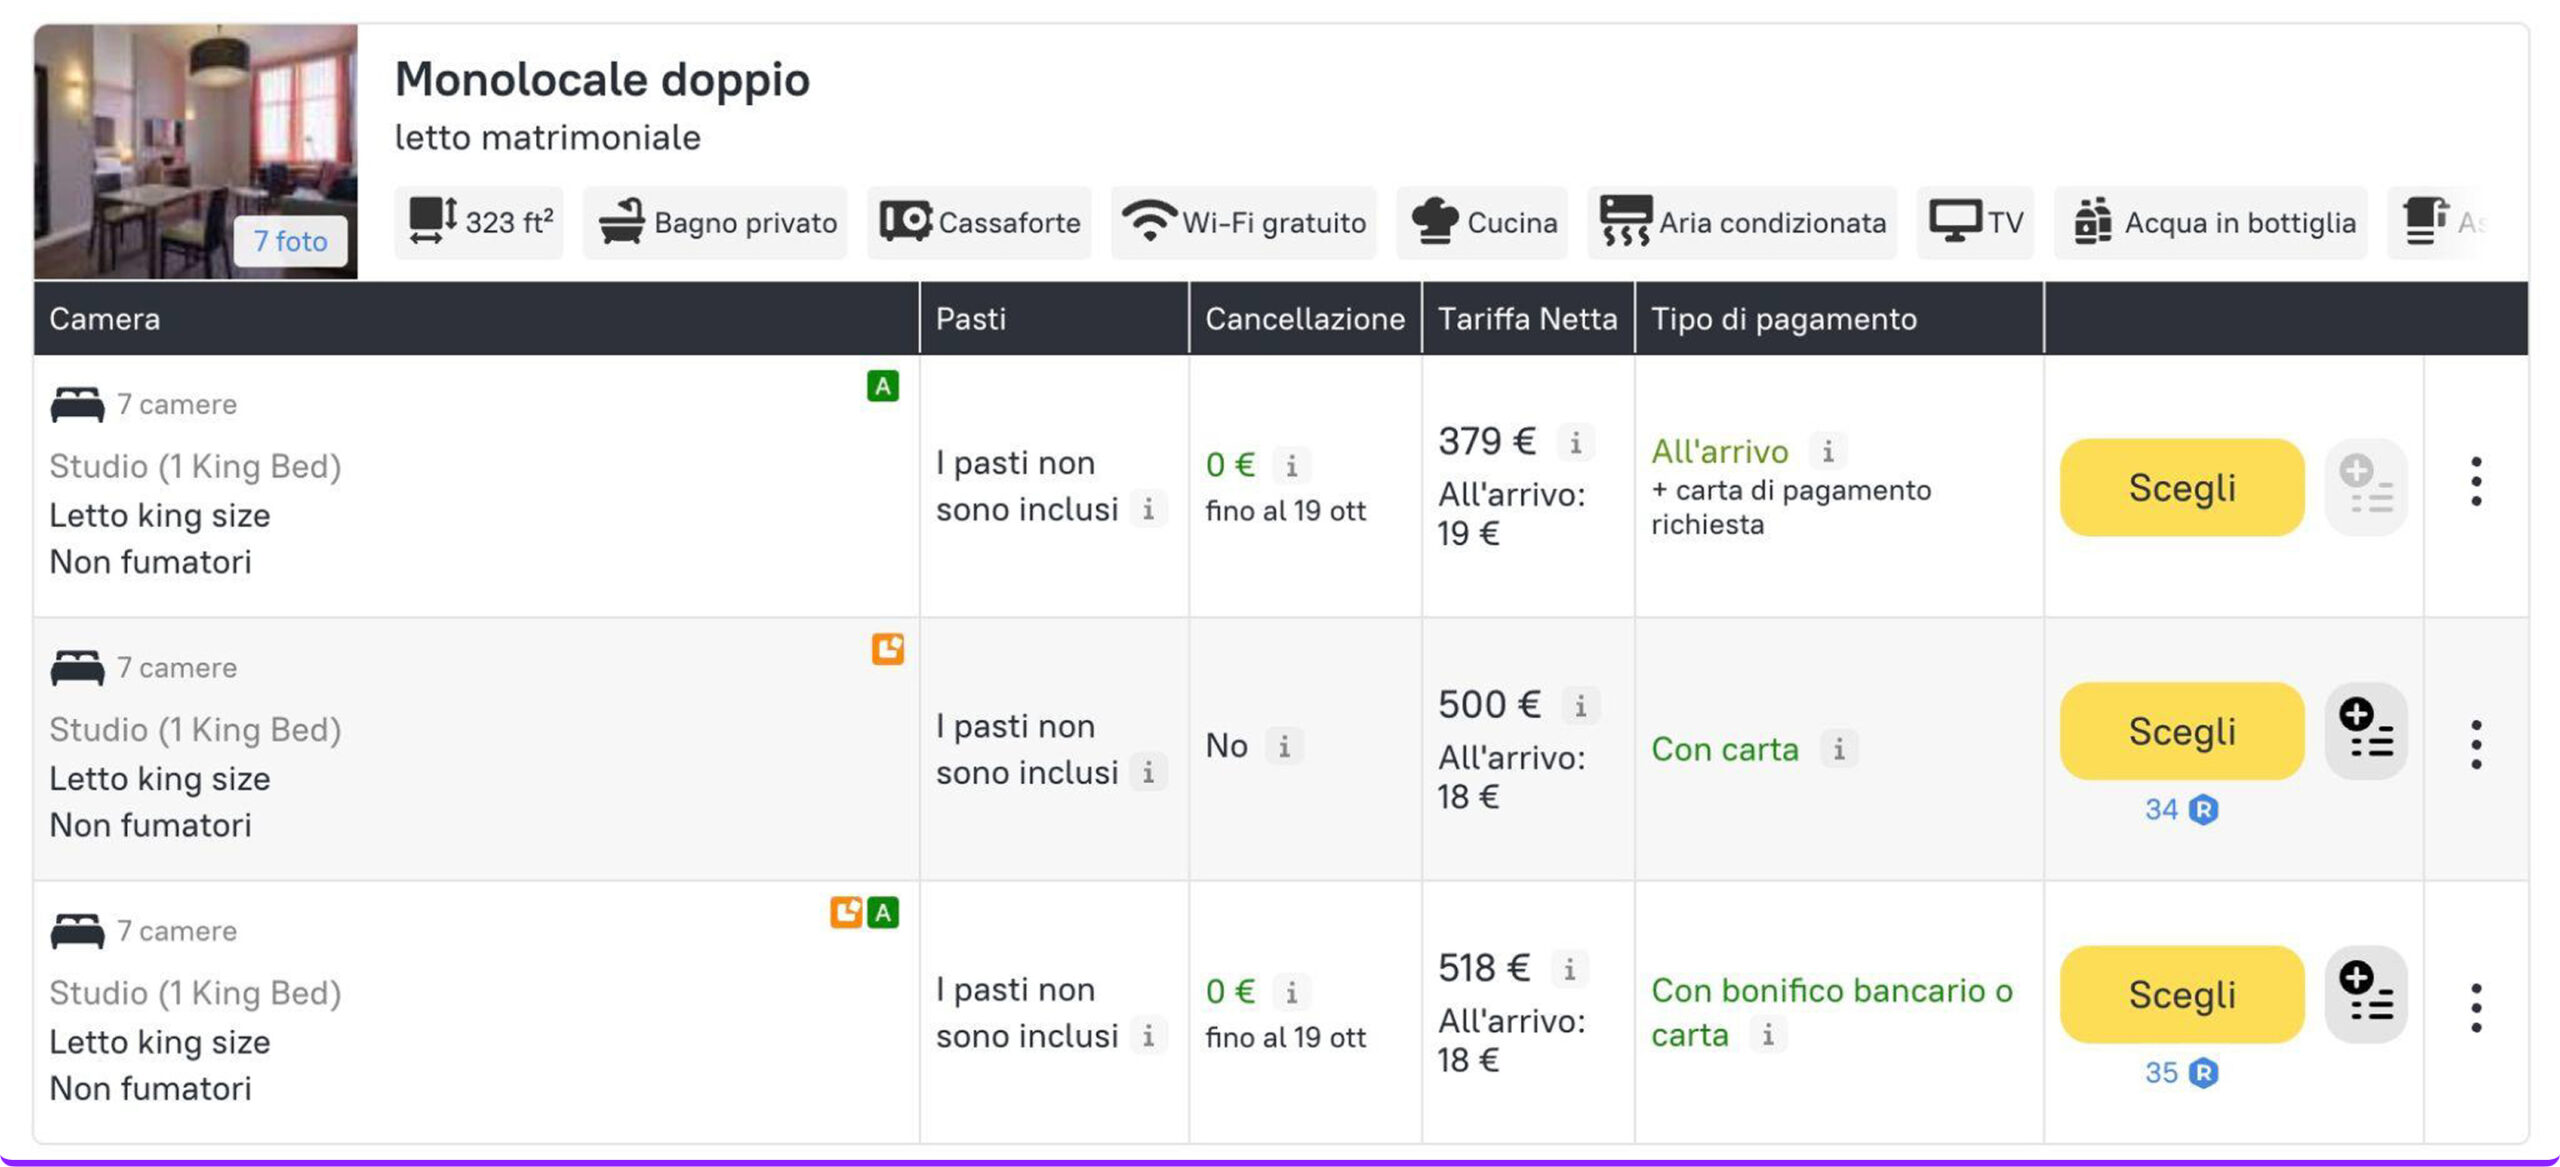Viewport: 2560px width, 1167px height.
Task: Click info icon next to 'Con carta'
Action: click(x=1838, y=749)
